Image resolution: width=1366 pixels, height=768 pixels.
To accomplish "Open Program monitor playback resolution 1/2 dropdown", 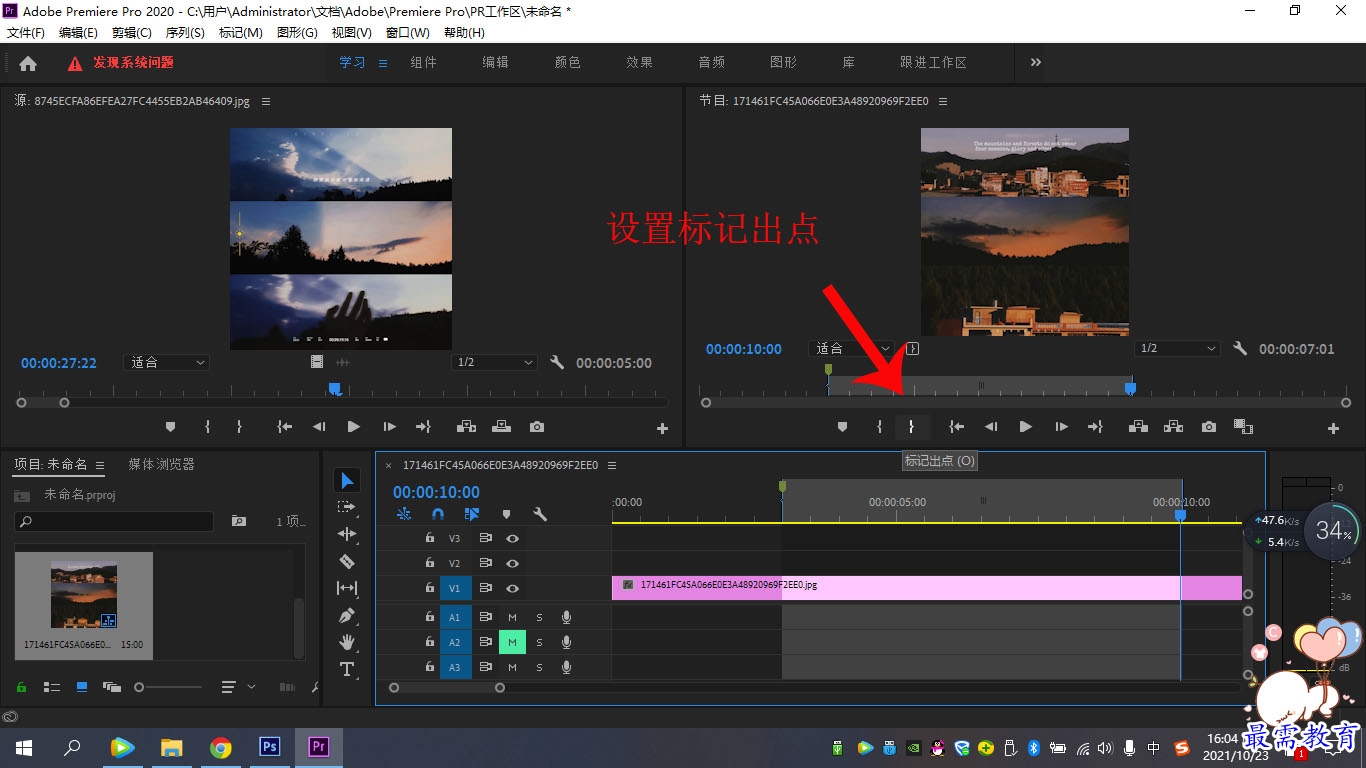I will click(1177, 349).
